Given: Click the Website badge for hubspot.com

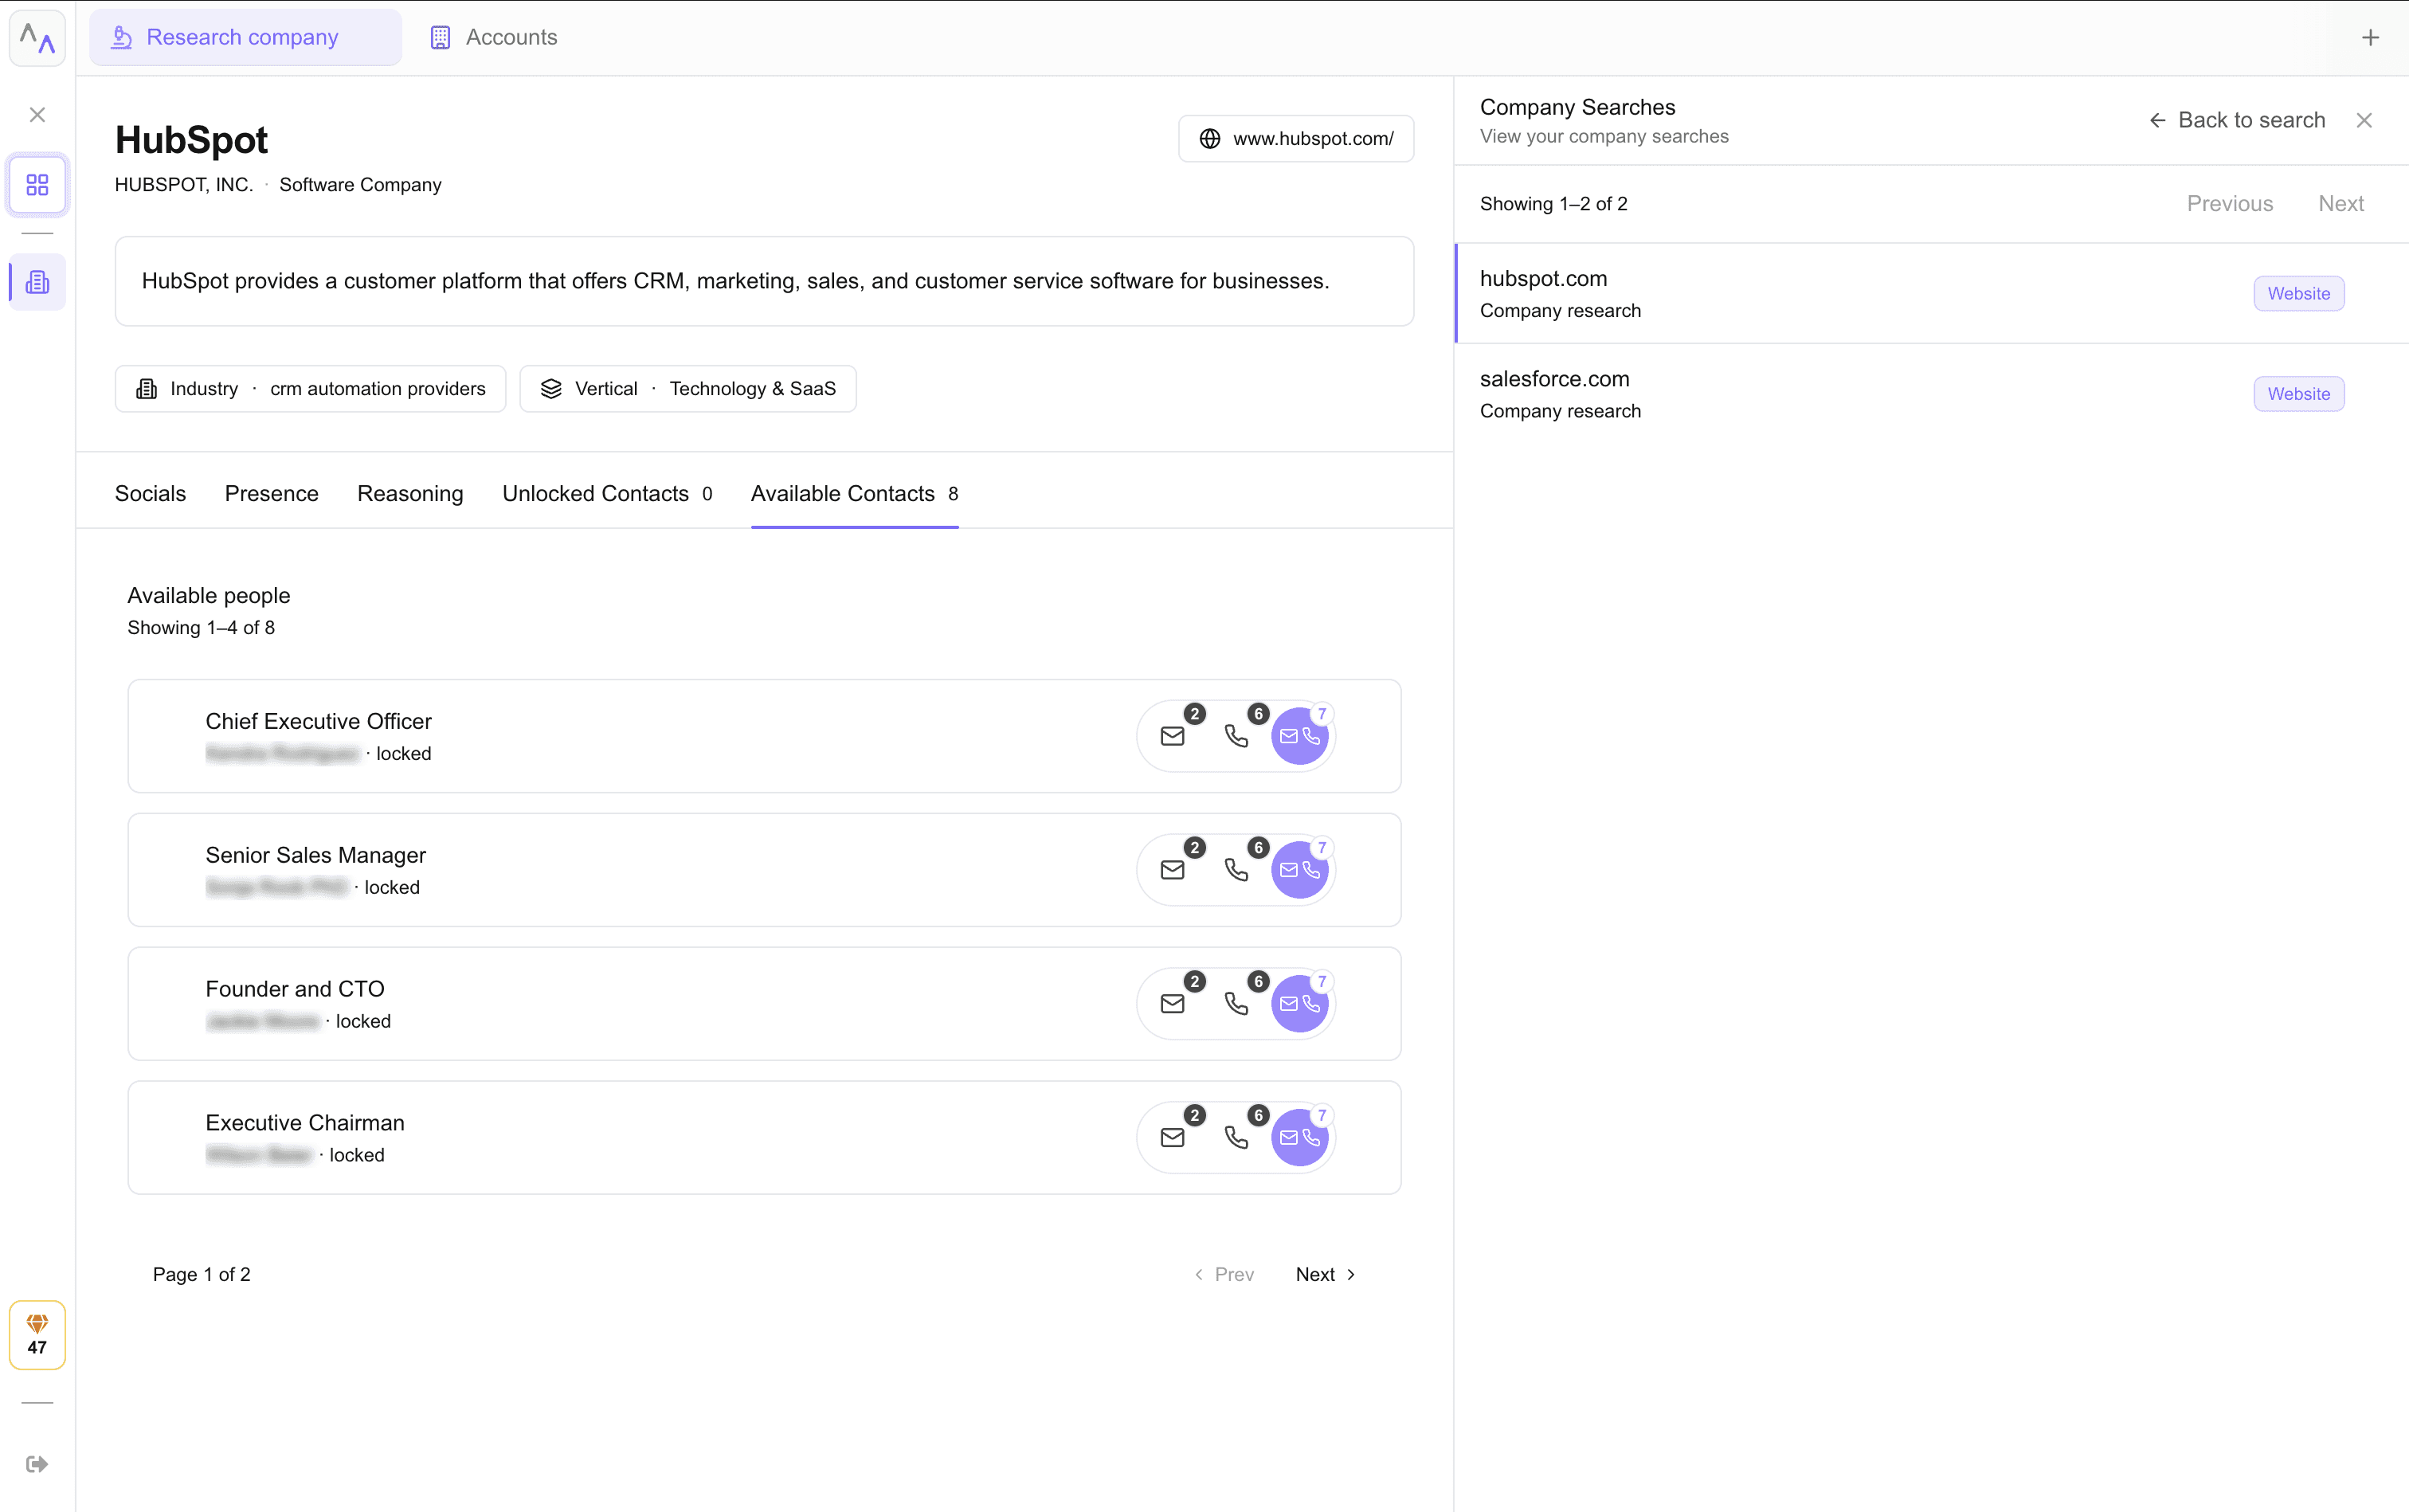Looking at the screenshot, I should 2298,294.
